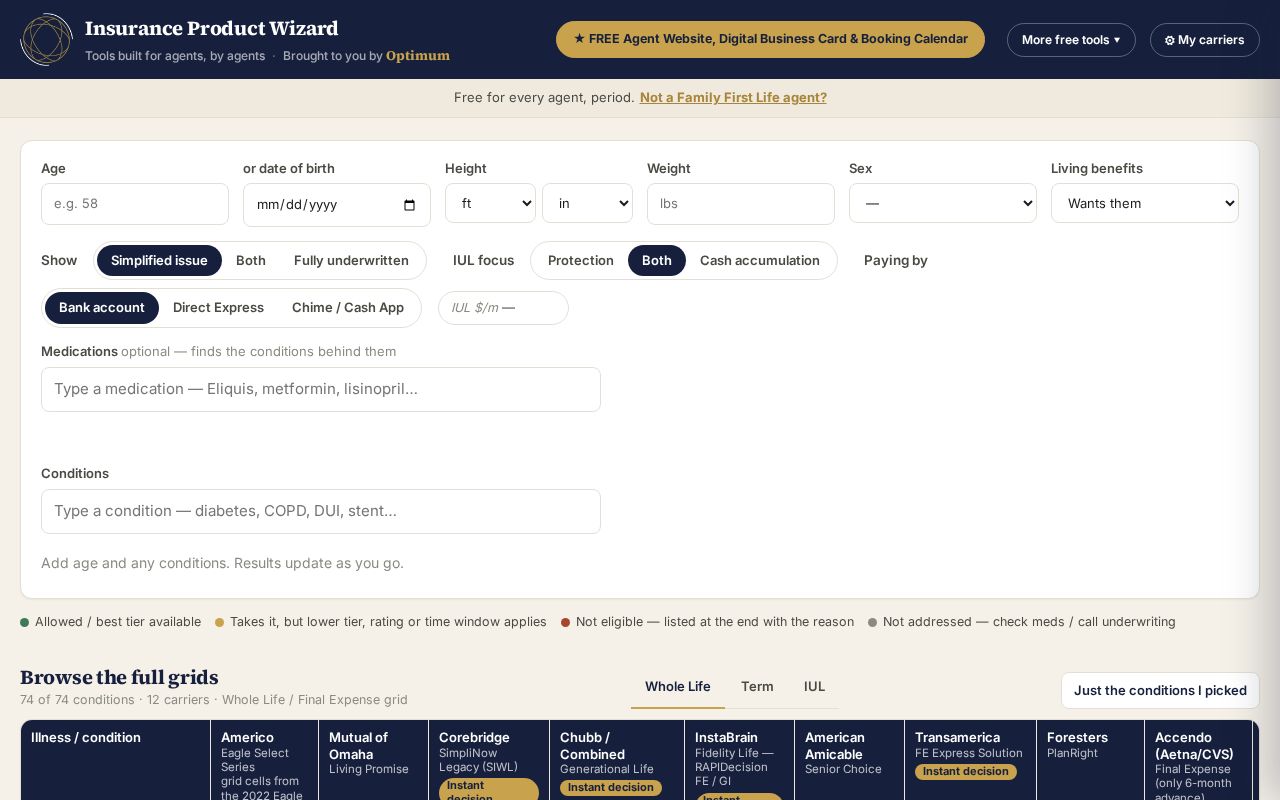Click the Corebridge column header
The height and width of the screenshot is (800, 1280).
coord(489,760)
